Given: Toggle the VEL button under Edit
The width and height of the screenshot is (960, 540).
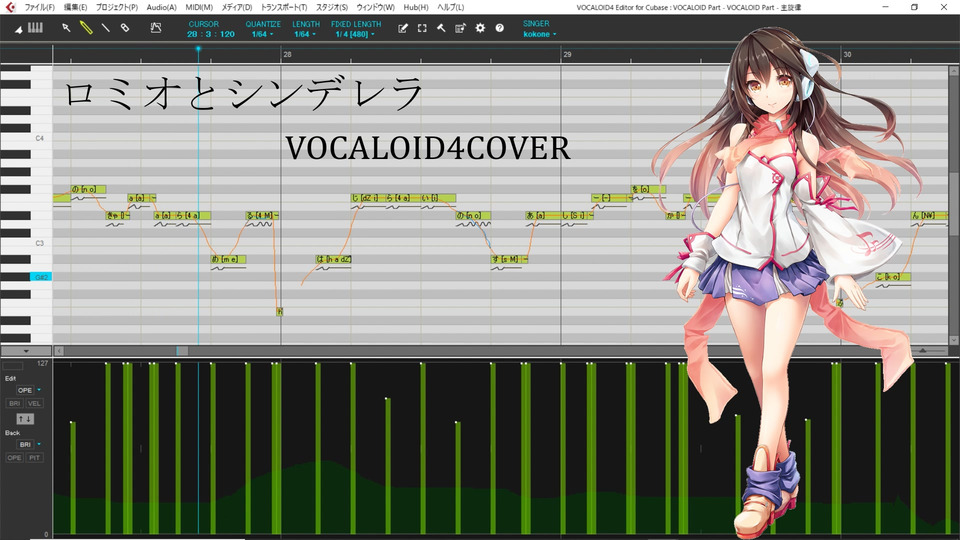Looking at the screenshot, I should (x=34, y=403).
